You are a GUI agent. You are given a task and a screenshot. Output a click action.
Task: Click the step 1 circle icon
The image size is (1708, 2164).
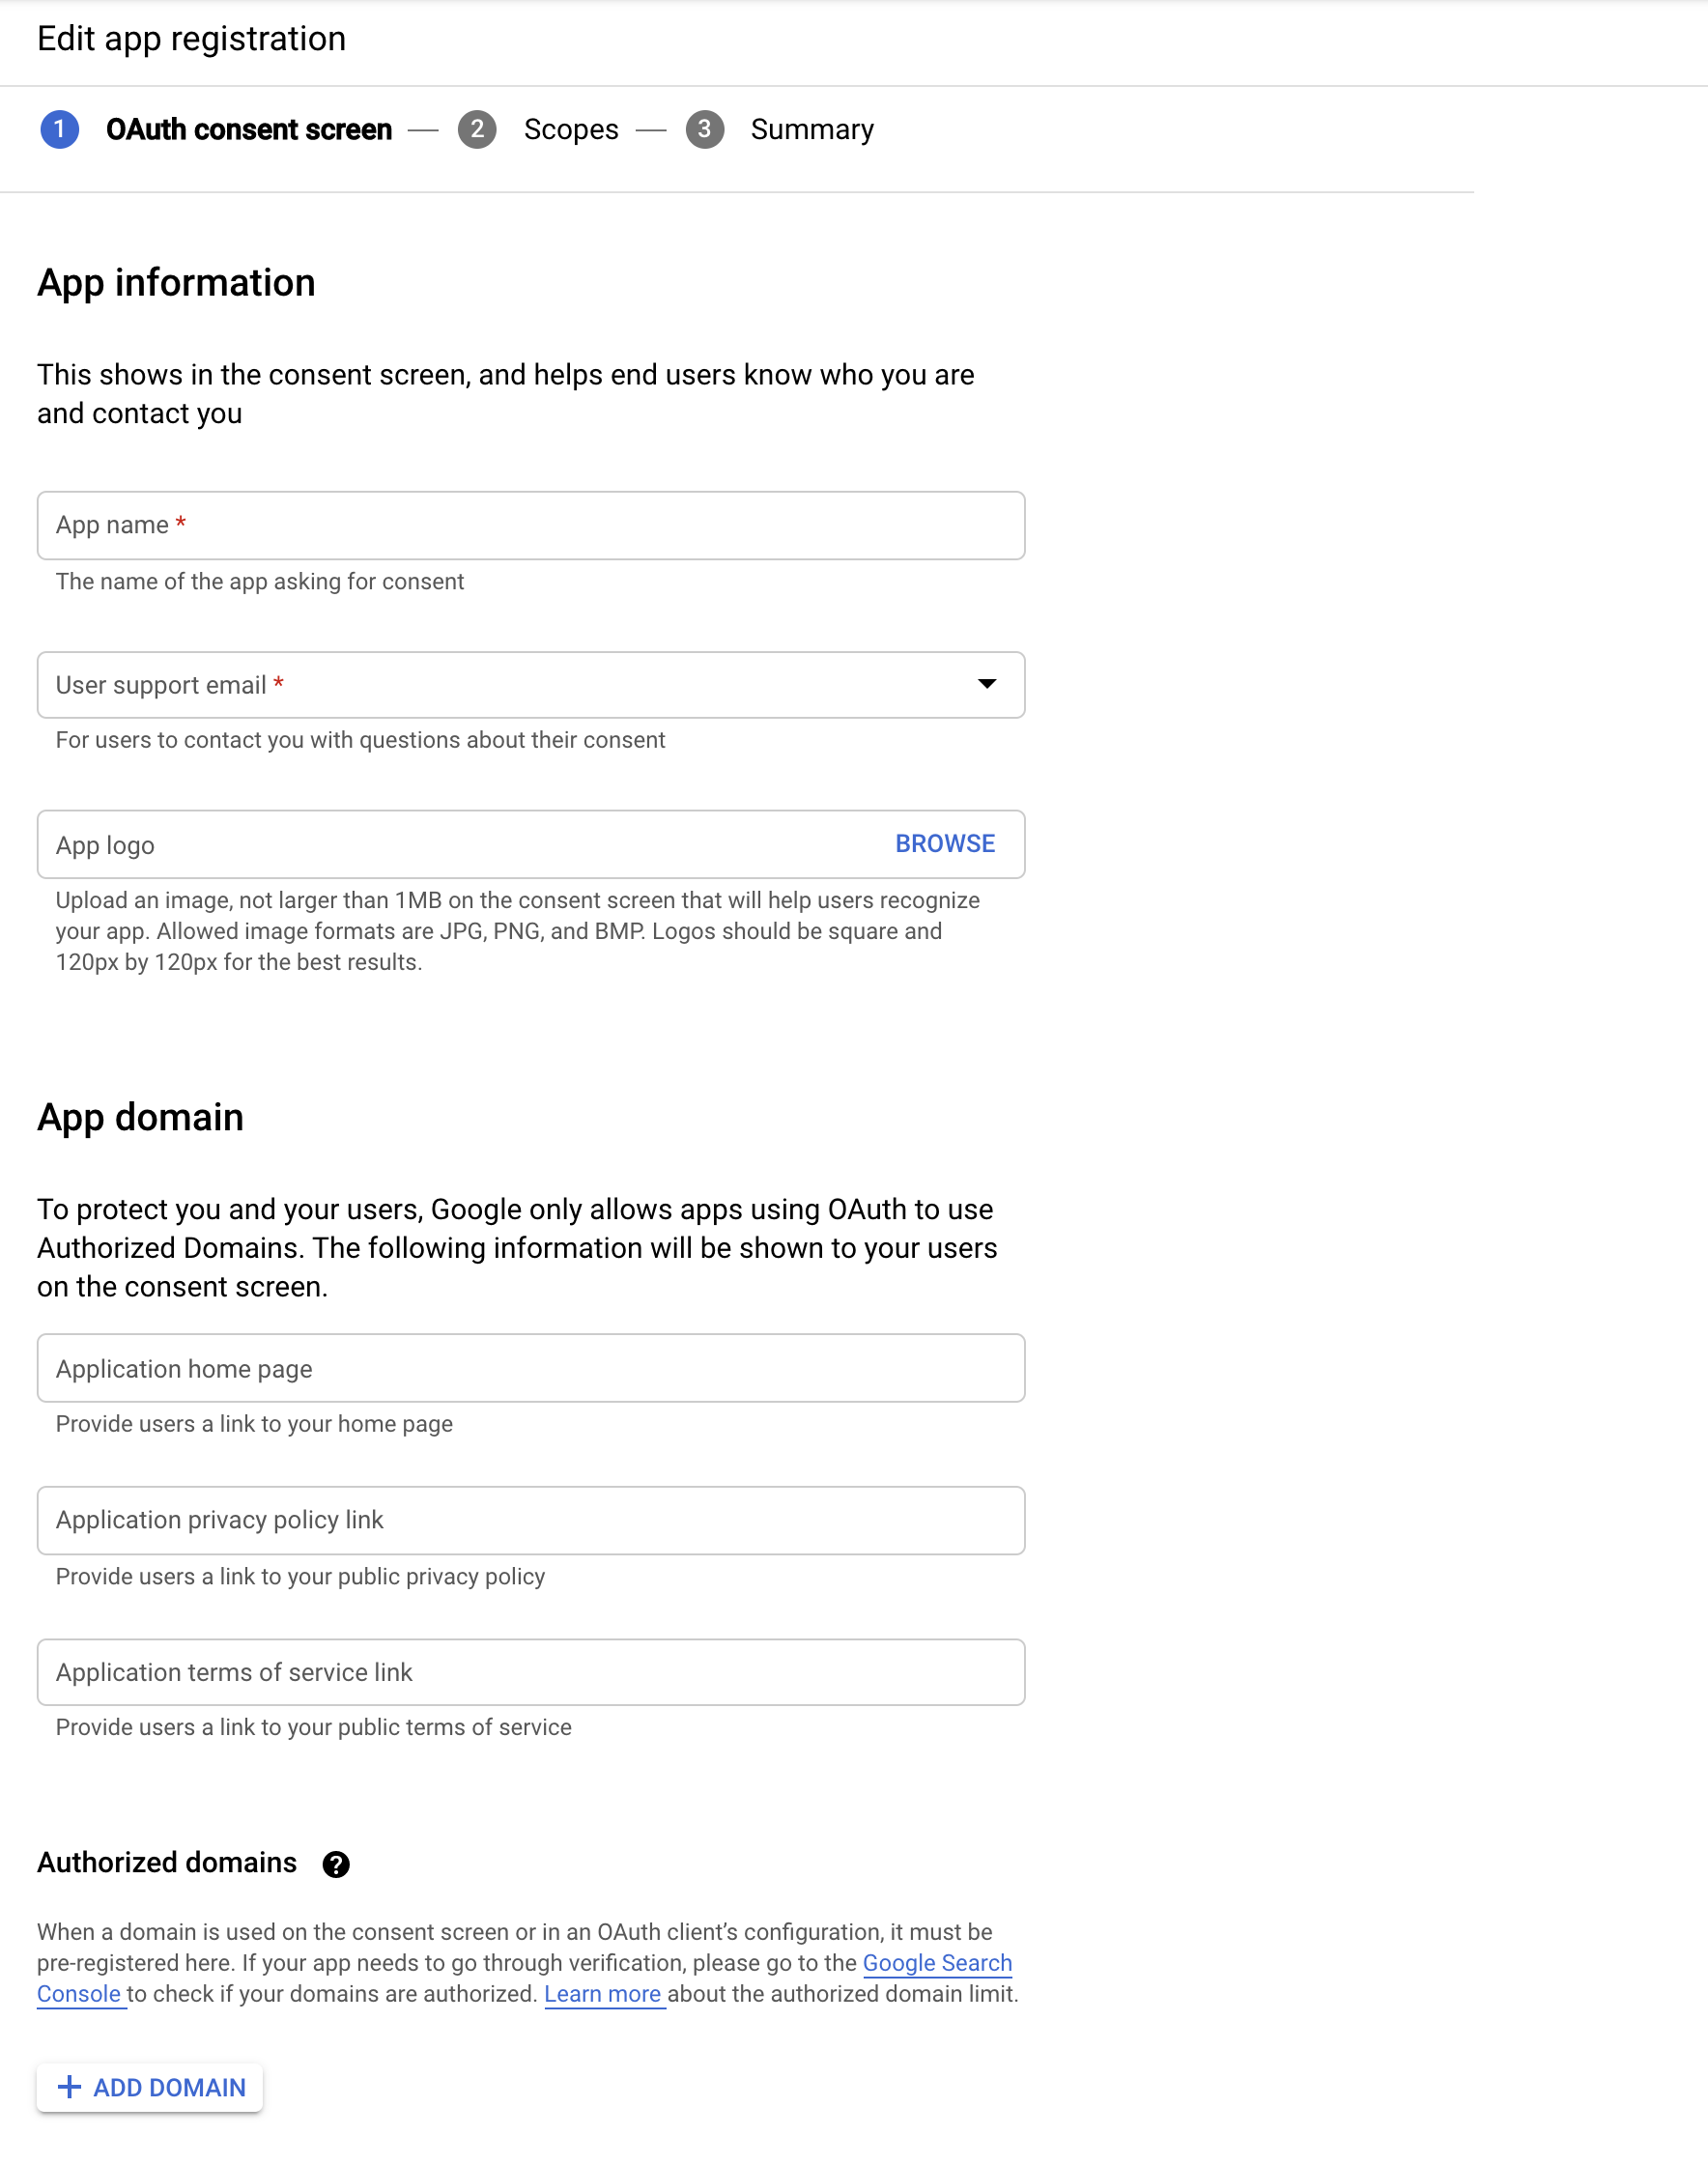point(60,129)
